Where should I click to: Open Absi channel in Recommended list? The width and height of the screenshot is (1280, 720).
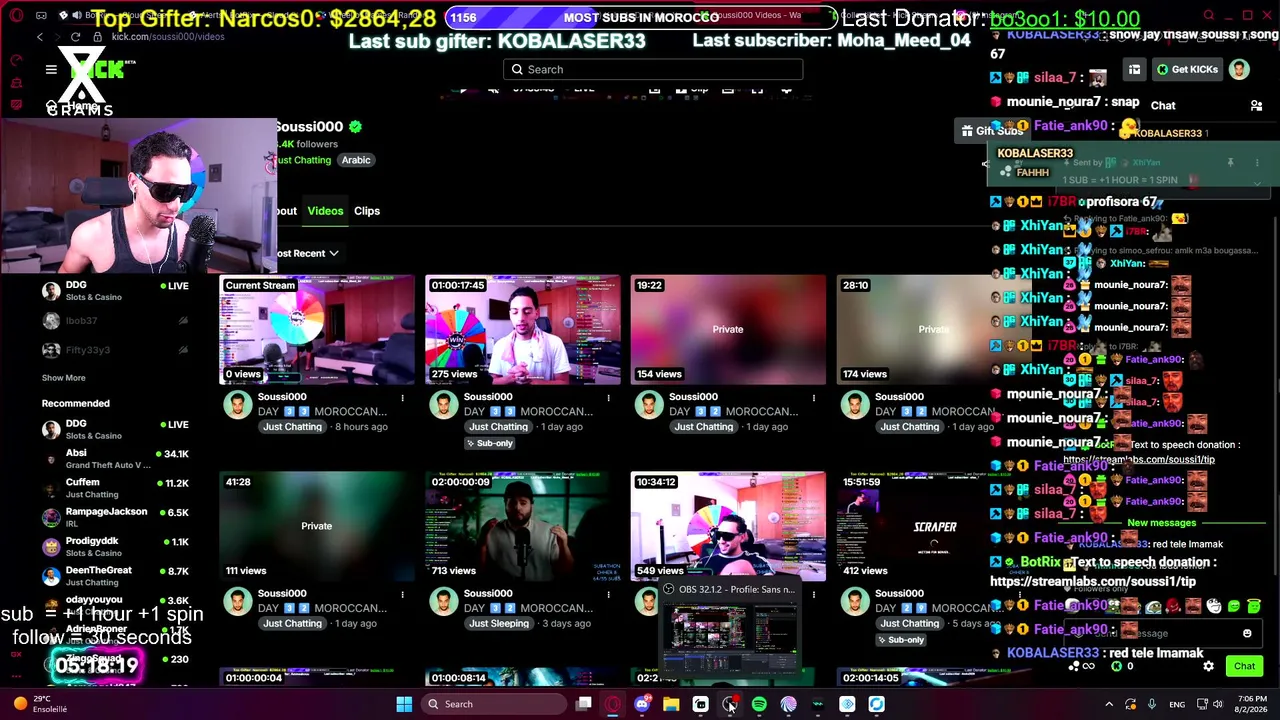point(114,459)
